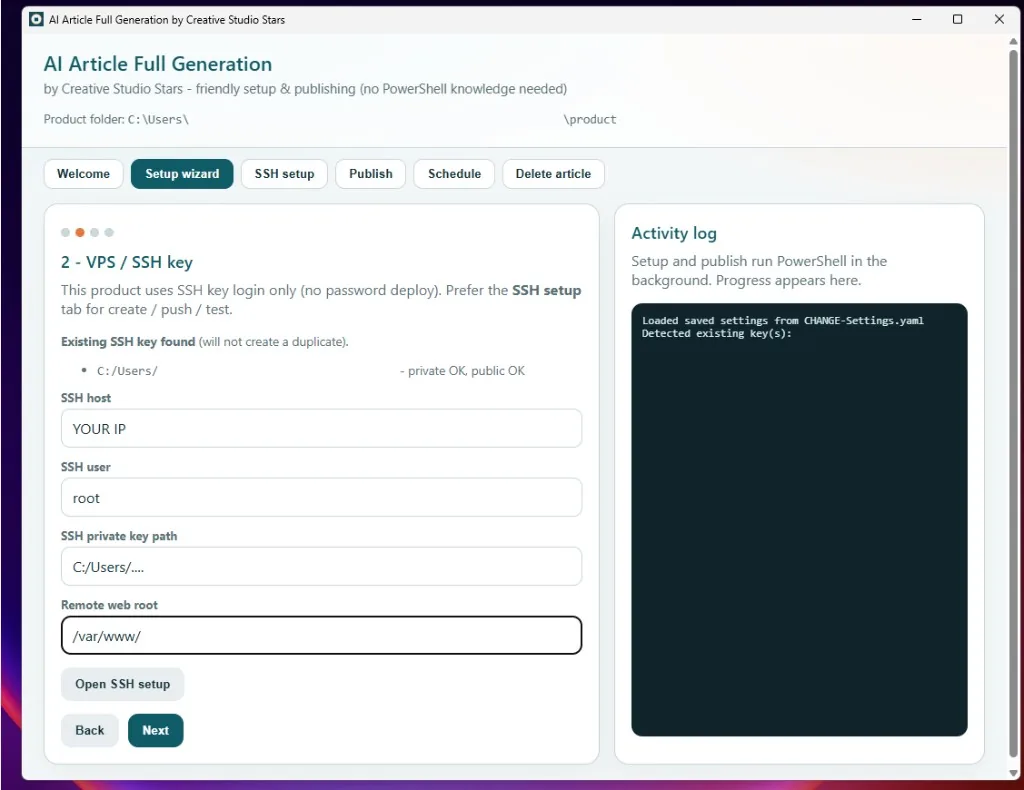Focus the SSH private key path field
The height and width of the screenshot is (790, 1024).
321,567
